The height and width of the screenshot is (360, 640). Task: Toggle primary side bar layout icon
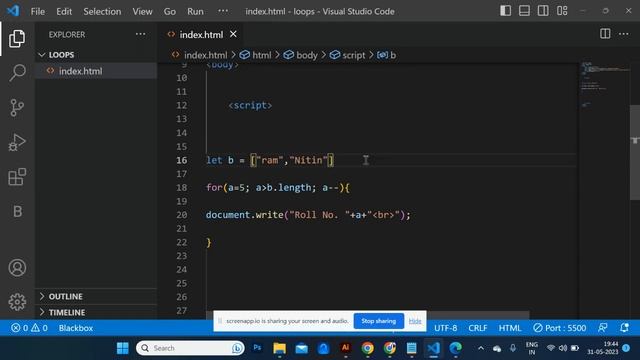pos(505,11)
